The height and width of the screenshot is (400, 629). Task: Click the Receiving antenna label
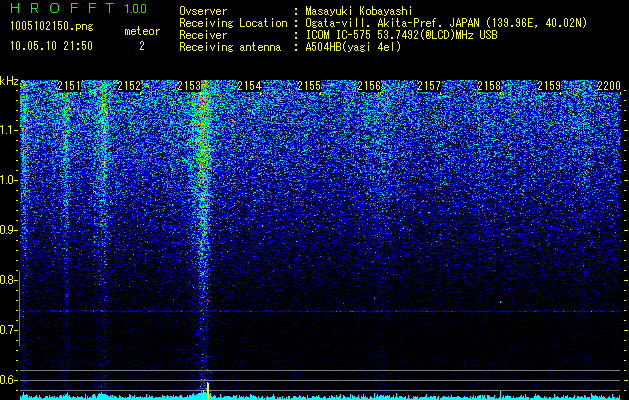click(230, 47)
